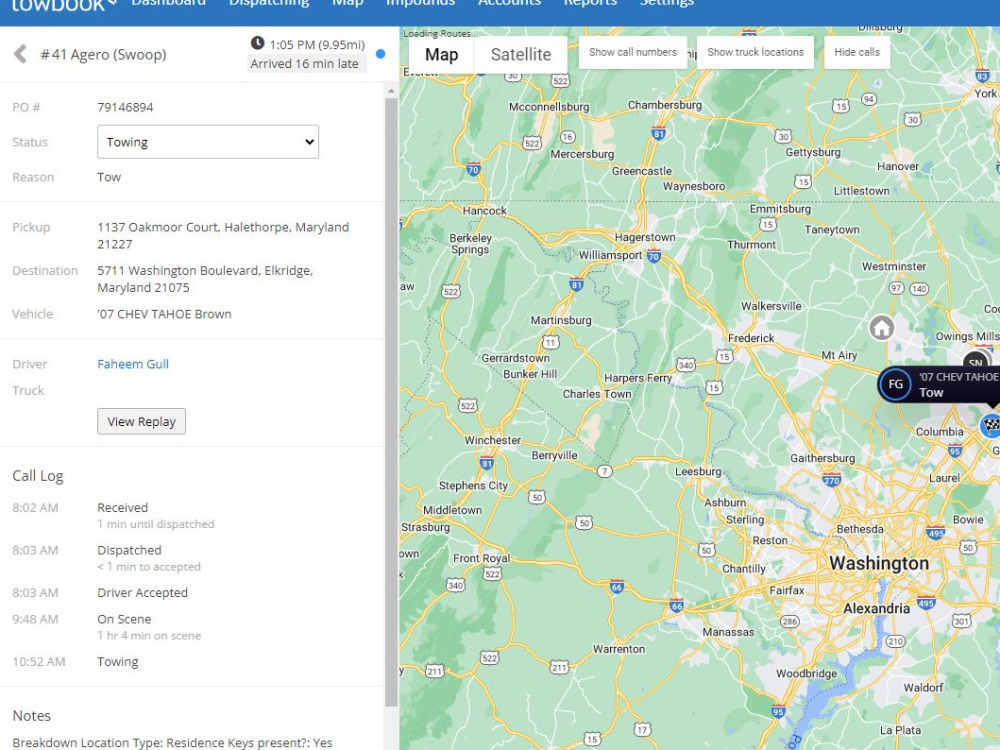The width and height of the screenshot is (1000, 750).
Task: Click the Washington city label on map
Action: click(879, 564)
